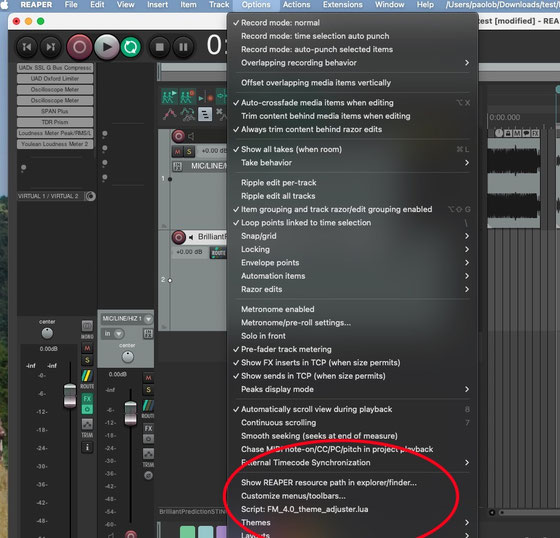Click the red Record transport button
The width and height of the screenshot is (560, 538).
coord(79,47)
